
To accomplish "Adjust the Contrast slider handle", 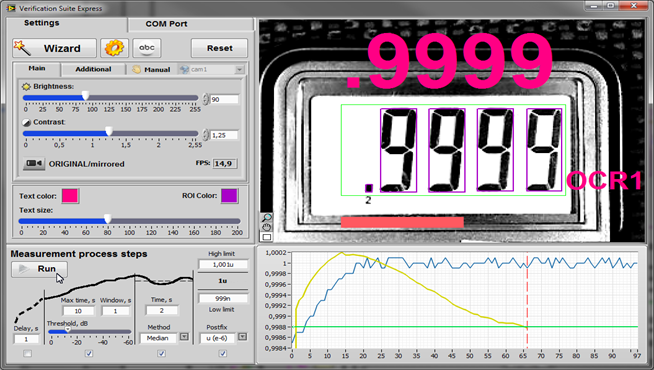I will [x=109, y=132].
